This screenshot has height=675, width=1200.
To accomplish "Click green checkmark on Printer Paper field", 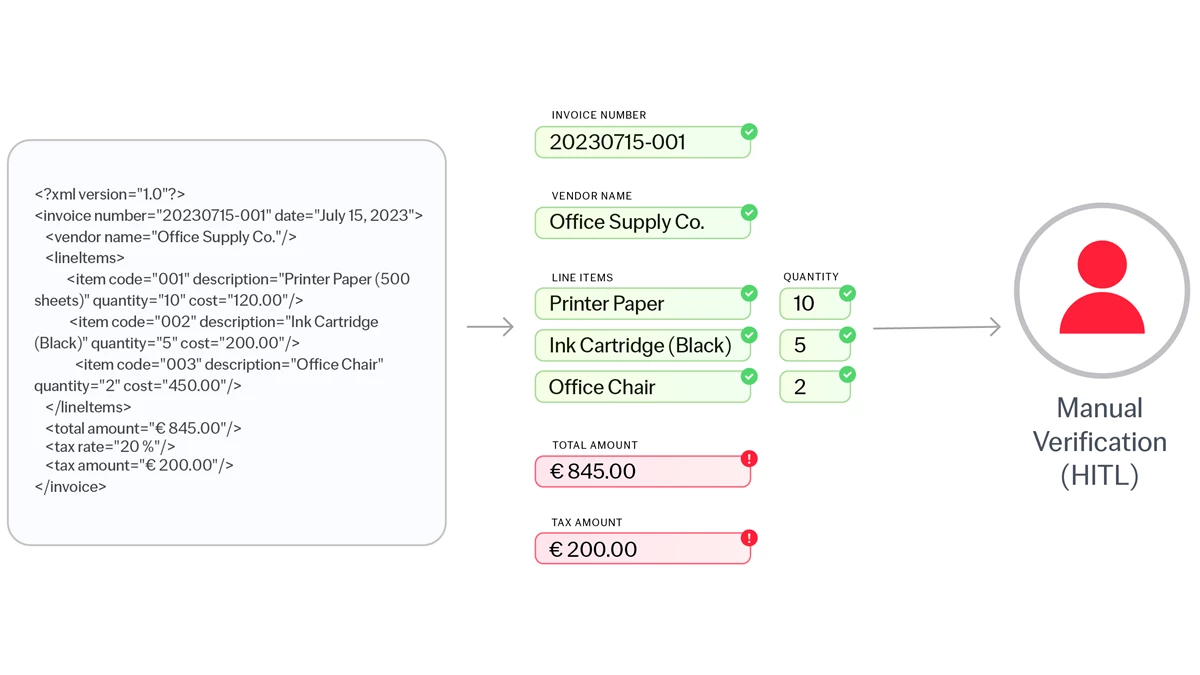I will click(x=749, y=294).
